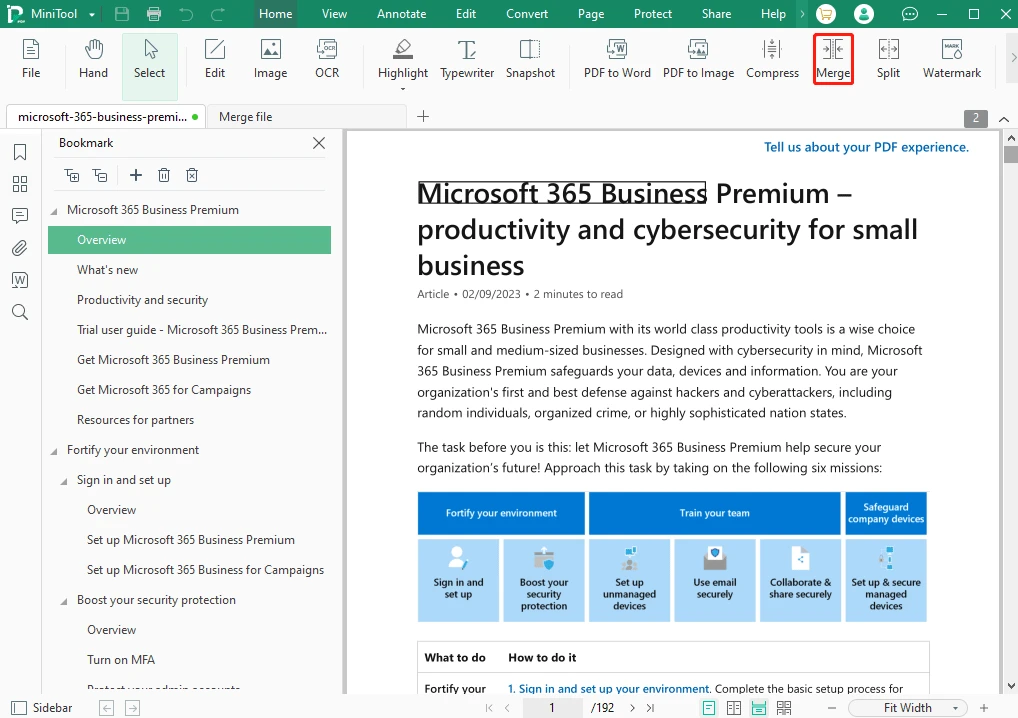Add a new bookmark with plus icon

(x=136, y=175)
